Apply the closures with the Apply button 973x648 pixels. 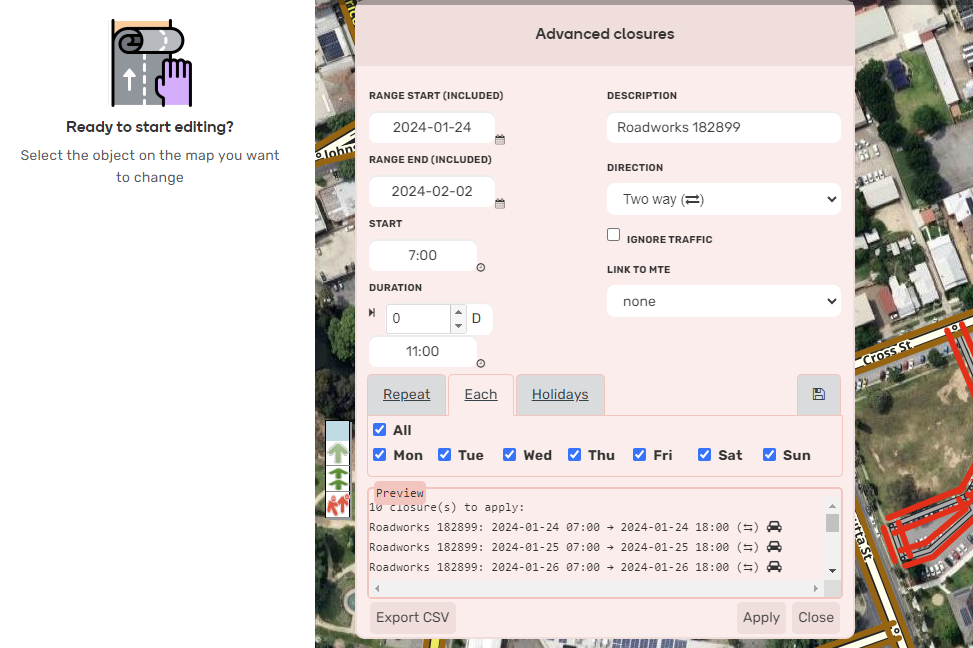click(761, 617)
